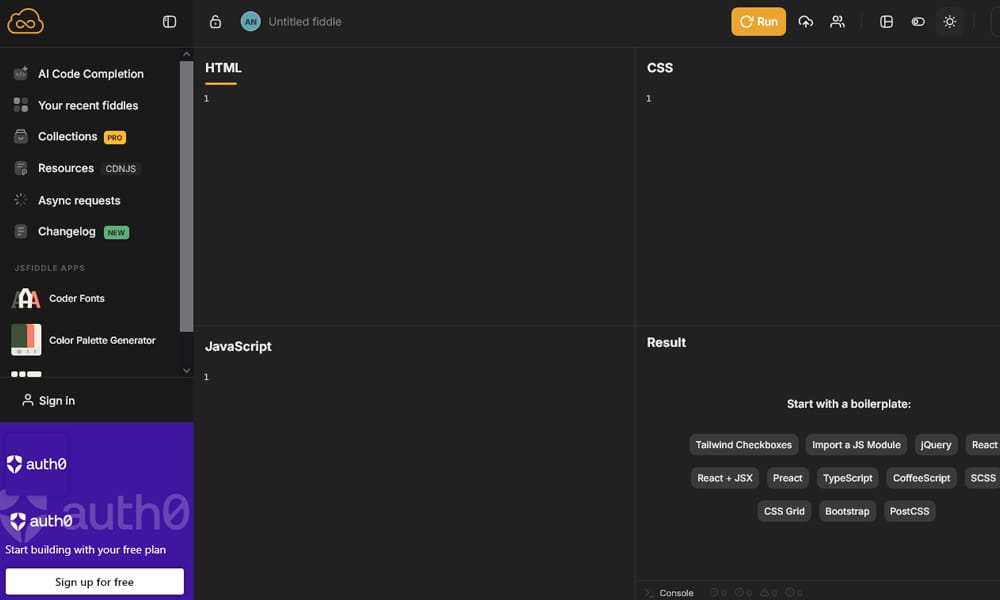Click Sign up for free button
This screenshot has height=600, width=1000.
(x=94, y=582)
